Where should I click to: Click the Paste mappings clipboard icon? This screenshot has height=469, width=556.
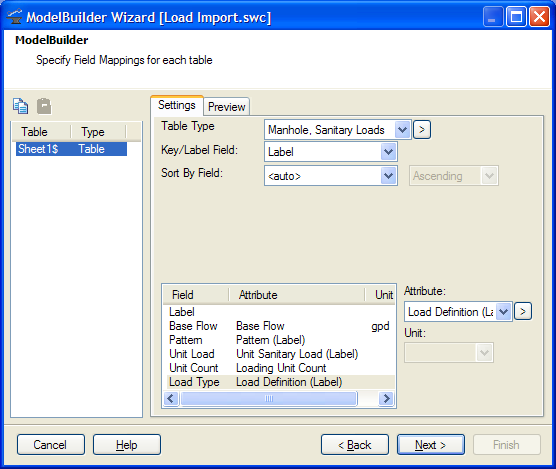[44, 106]
